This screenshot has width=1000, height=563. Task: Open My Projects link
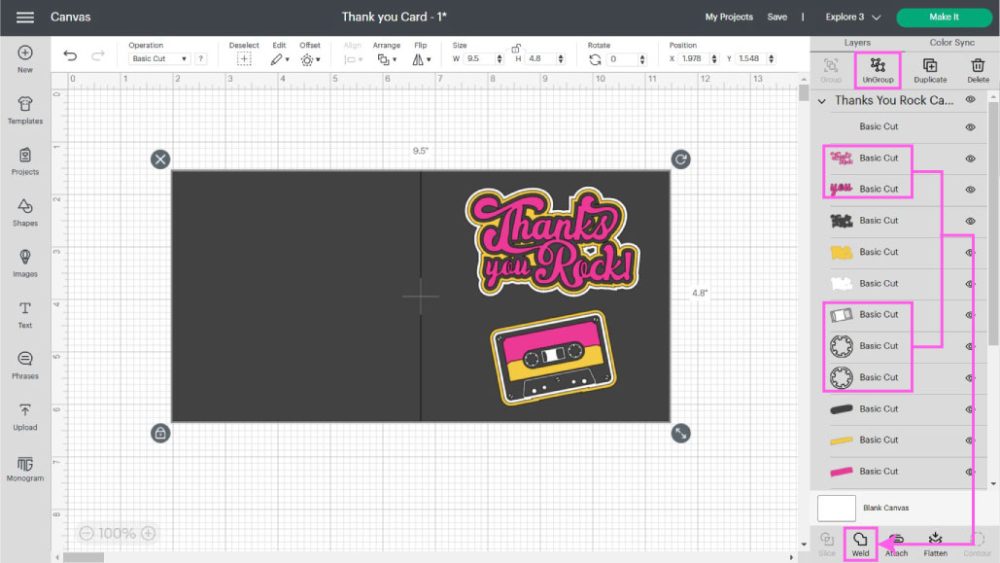coord(728,17)
